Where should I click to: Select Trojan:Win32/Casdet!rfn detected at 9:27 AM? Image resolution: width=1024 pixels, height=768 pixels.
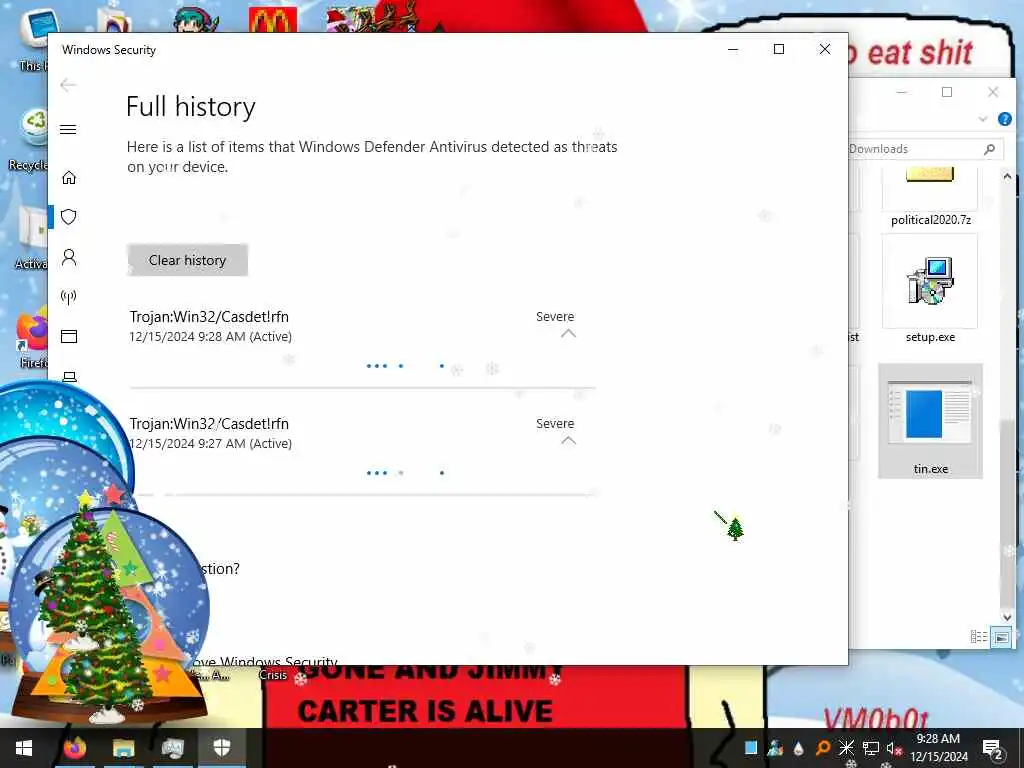click(x=209, y=424)
